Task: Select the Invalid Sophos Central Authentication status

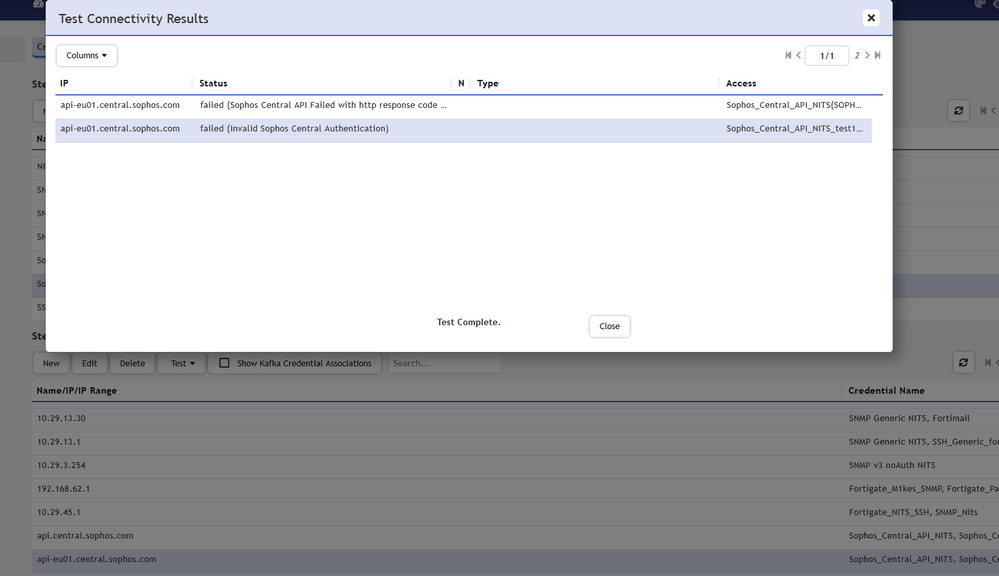Action: [294, 129]
